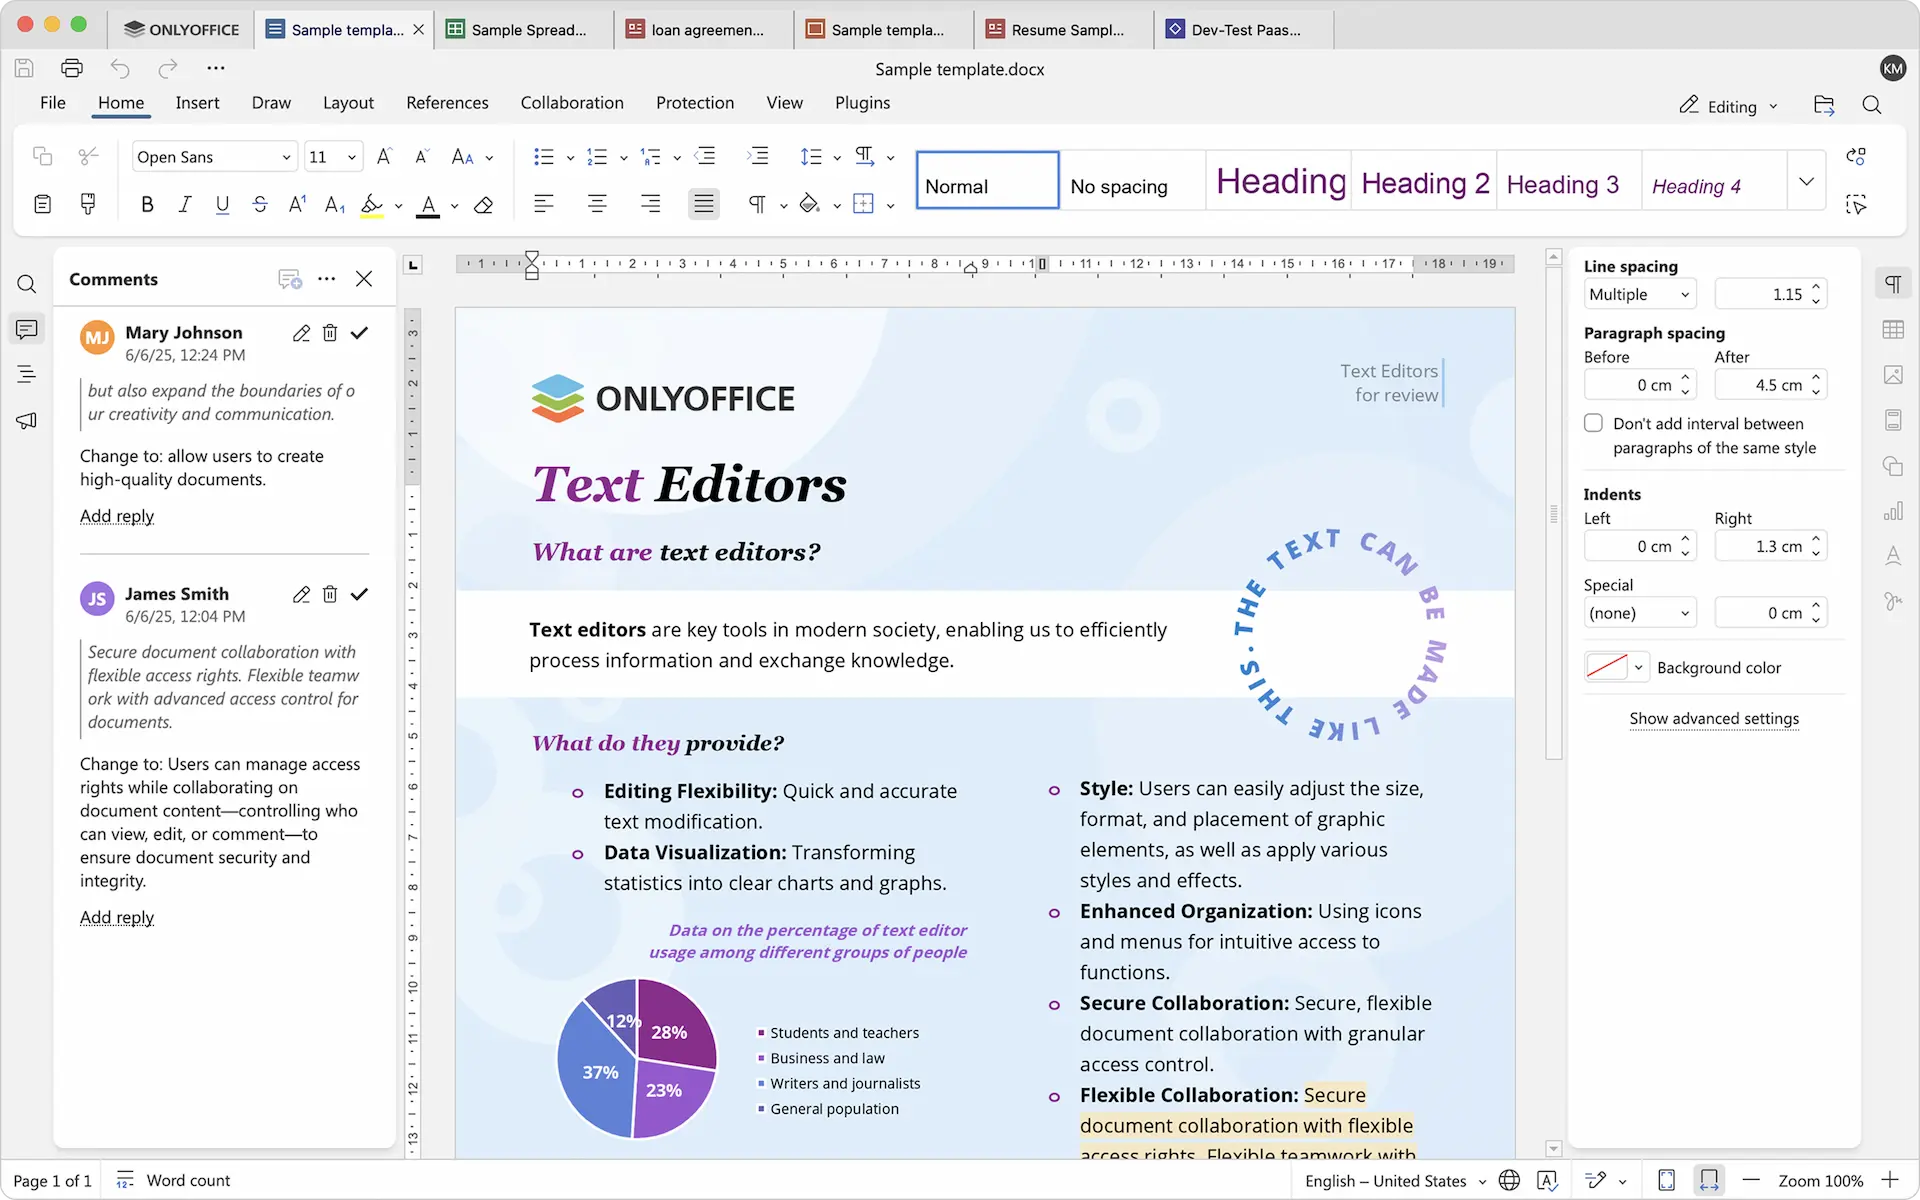
Task: Open the Find sidebar icon
Action: pos(27,284)
